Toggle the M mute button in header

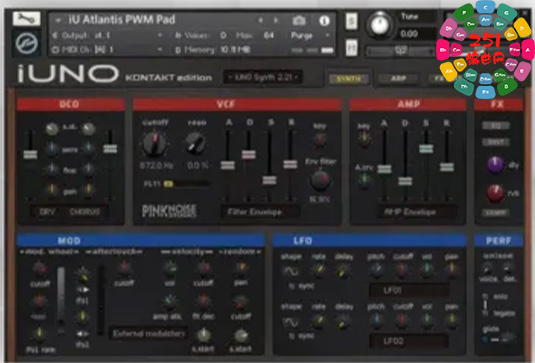point(351,47)
